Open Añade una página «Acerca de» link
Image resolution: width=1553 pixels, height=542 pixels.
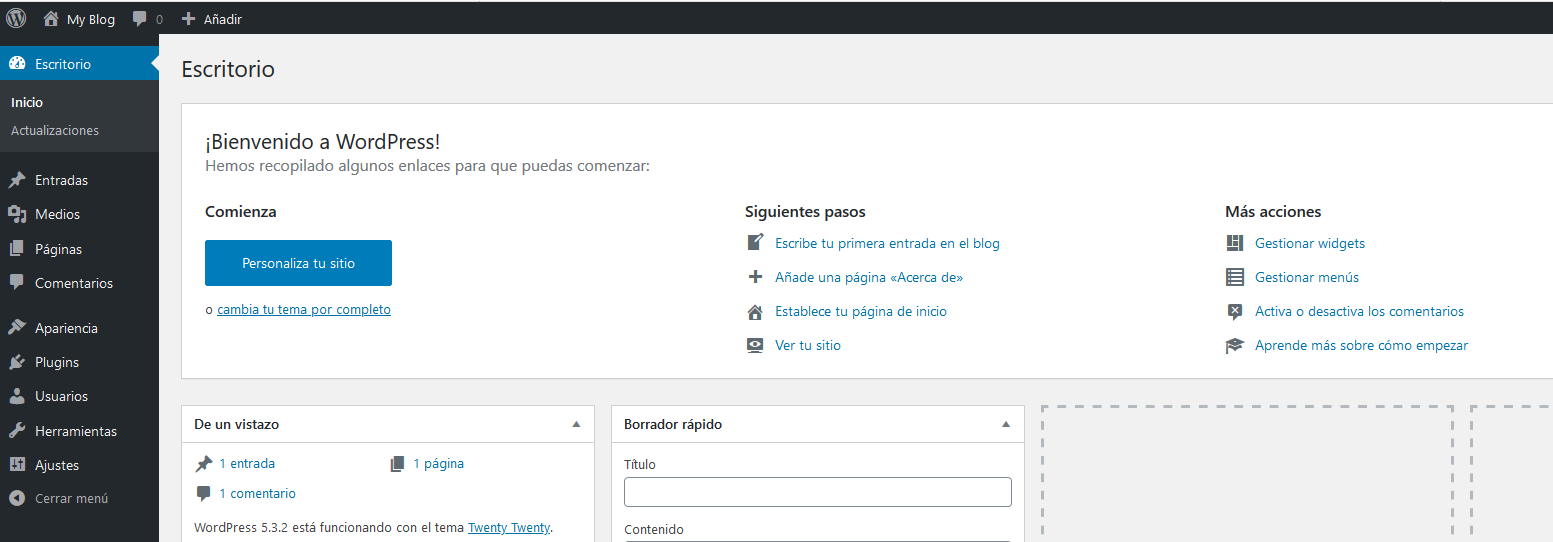(x=869, y=277)
